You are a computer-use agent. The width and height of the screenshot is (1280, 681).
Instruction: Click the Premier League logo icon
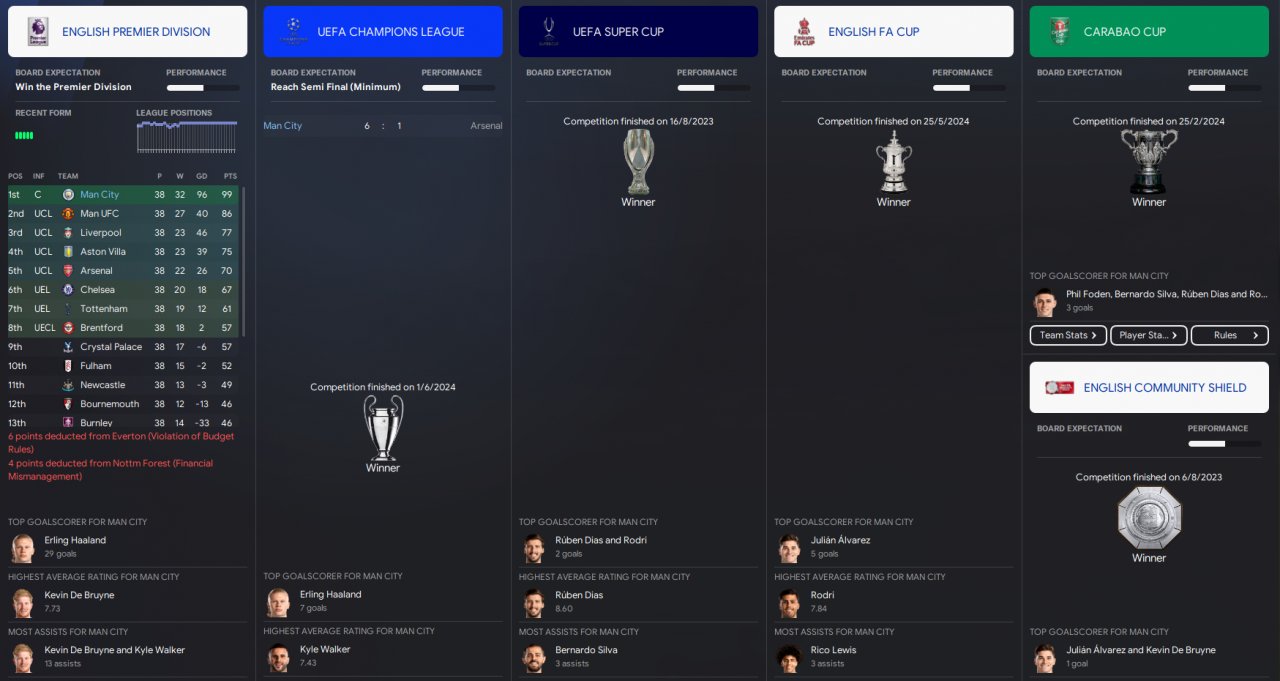point(38,31)
